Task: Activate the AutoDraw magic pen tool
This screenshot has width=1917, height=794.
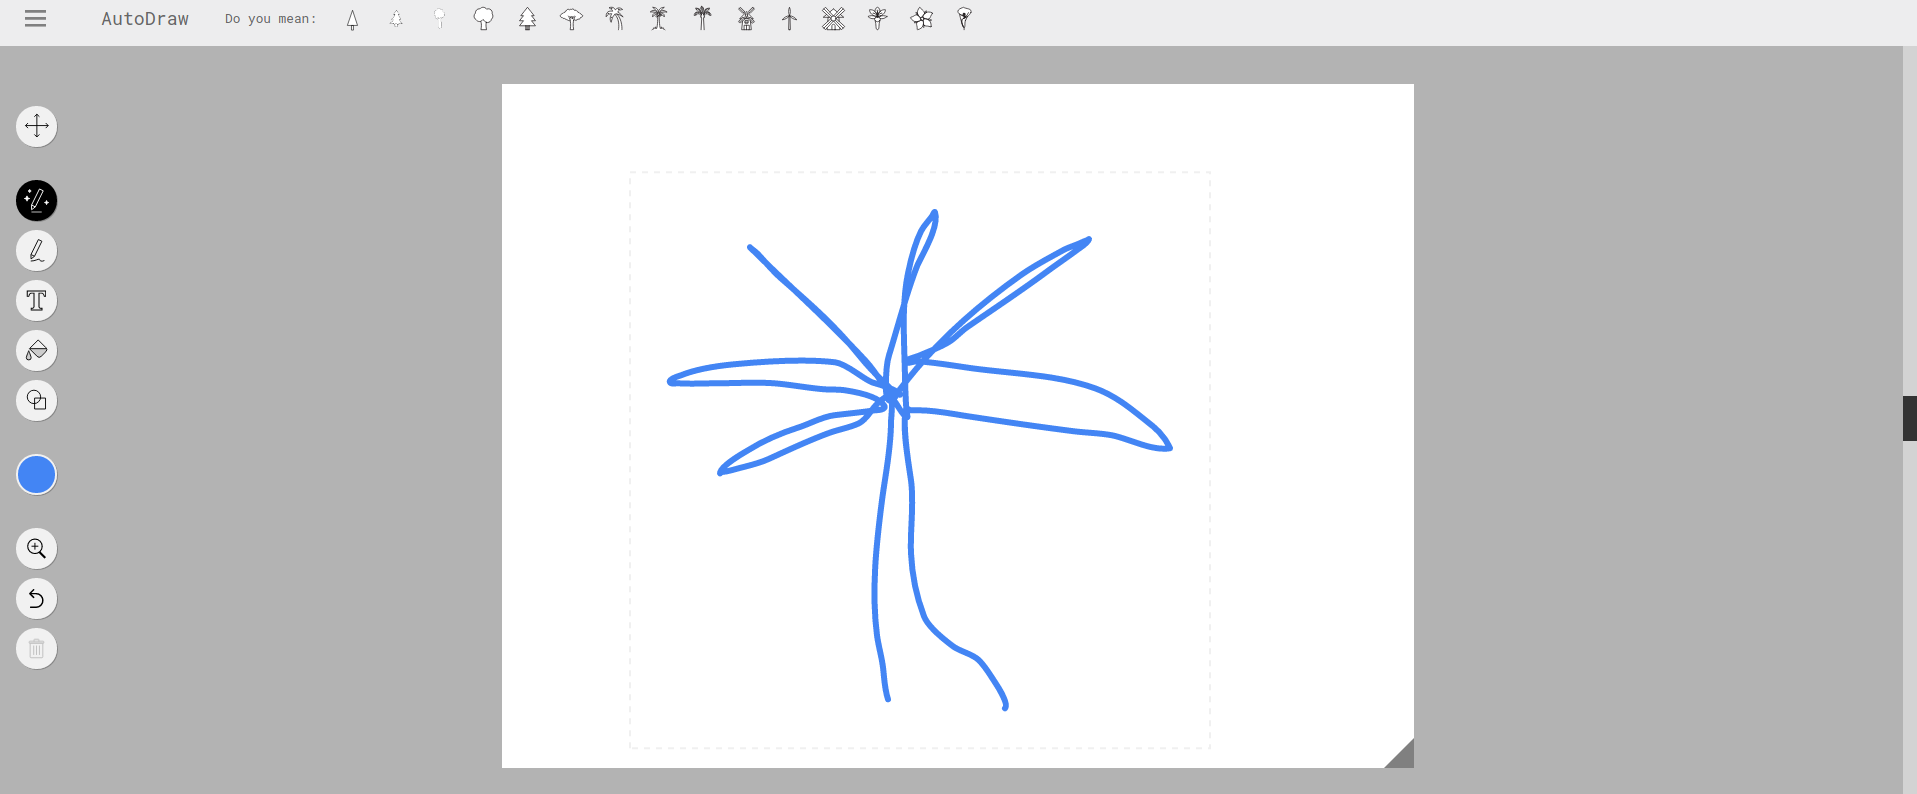Action: point(37,201)
